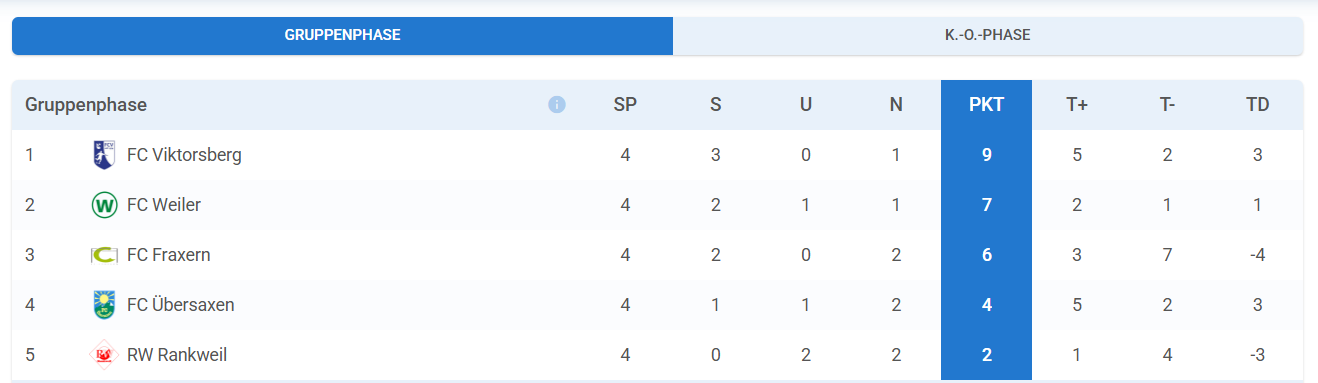Viewport: 1318px width, 383px height.
Task: Click the info icon beside Gruppenphase header
Action: (x=557, y=105)
